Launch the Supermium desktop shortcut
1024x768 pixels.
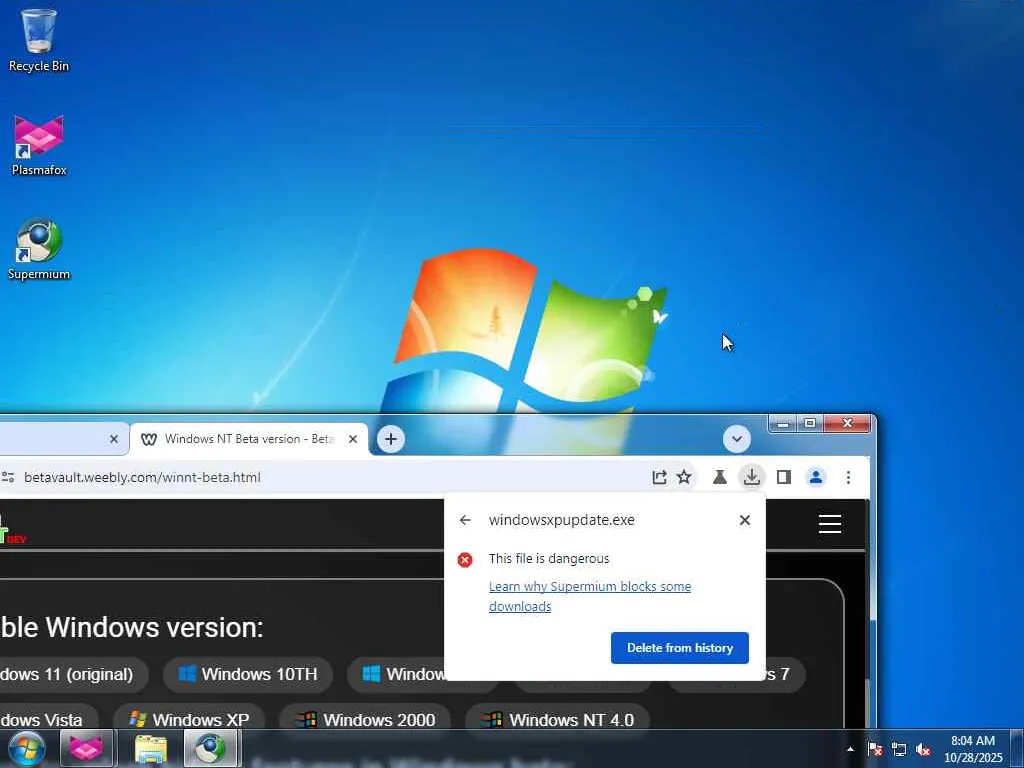[39, 249]
